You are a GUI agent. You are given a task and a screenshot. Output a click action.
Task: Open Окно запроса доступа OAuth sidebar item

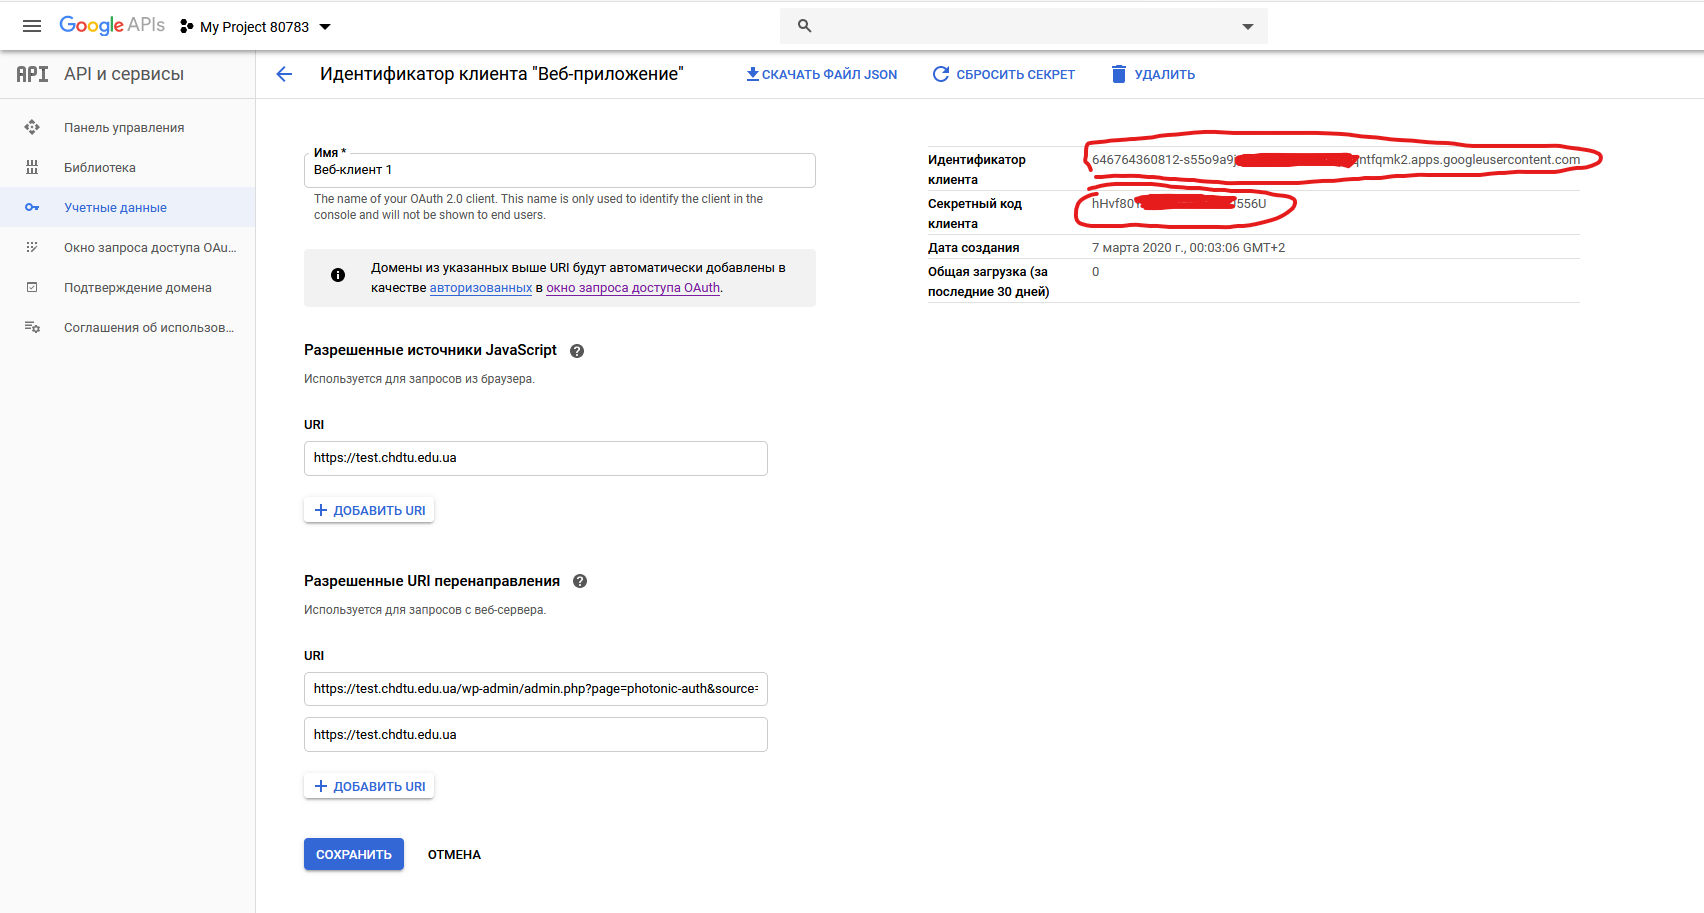pos(128,247)
